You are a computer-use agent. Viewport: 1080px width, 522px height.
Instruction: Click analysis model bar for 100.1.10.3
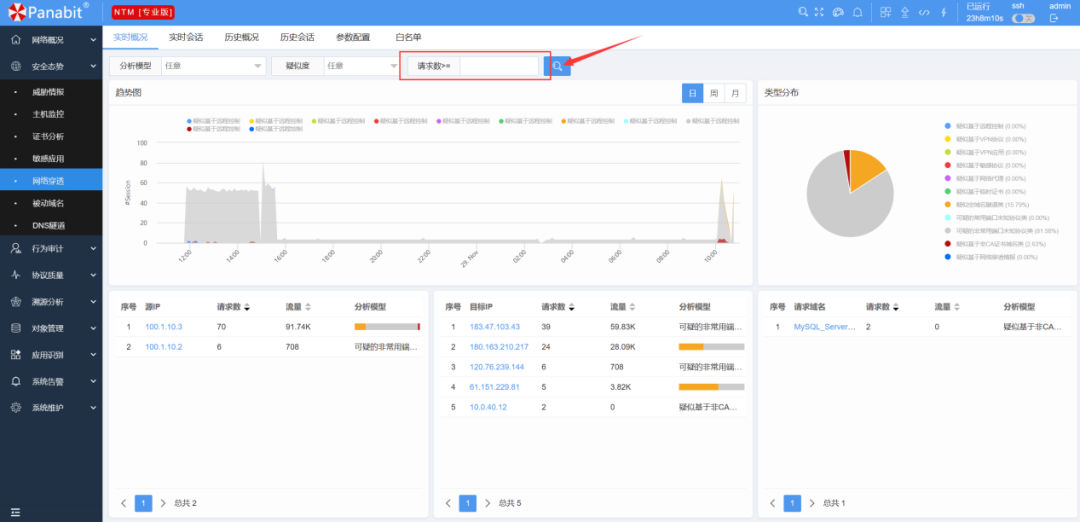pyautogui.click(x=387, y=327)
